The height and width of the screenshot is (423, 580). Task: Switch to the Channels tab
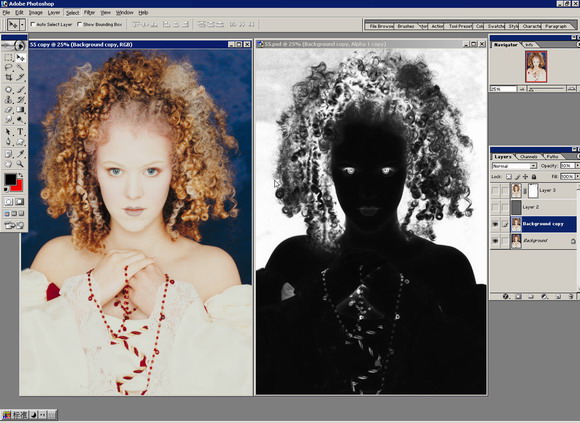[x=529, y=157]
